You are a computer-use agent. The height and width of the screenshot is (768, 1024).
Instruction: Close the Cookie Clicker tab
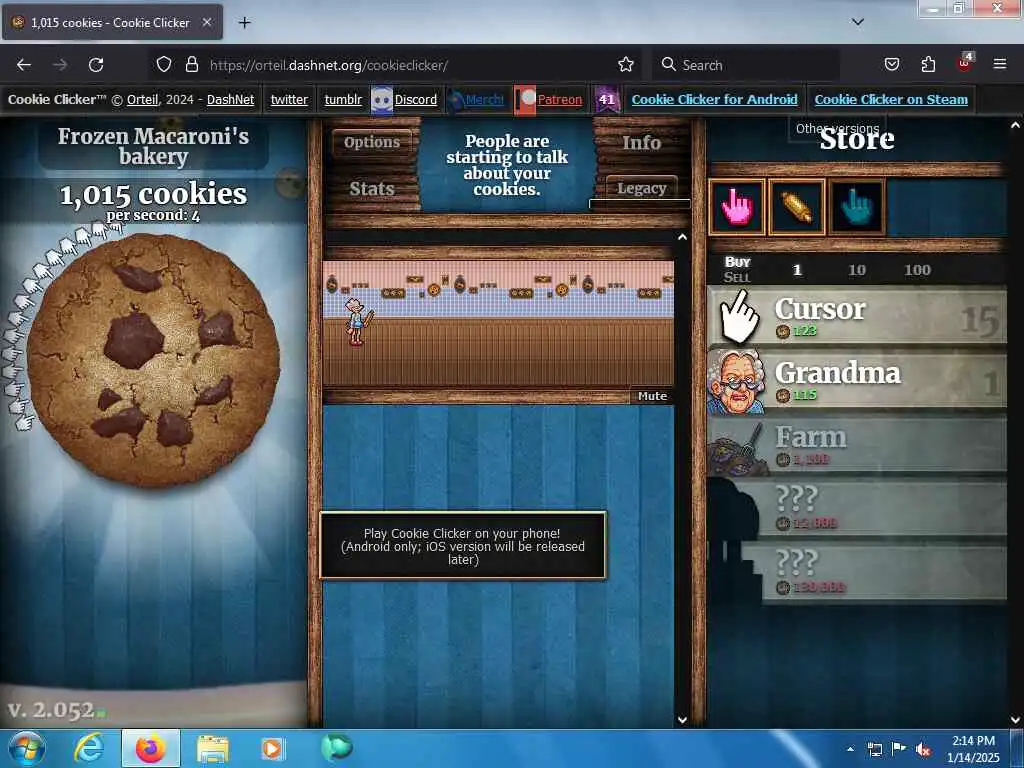[206, 22]
